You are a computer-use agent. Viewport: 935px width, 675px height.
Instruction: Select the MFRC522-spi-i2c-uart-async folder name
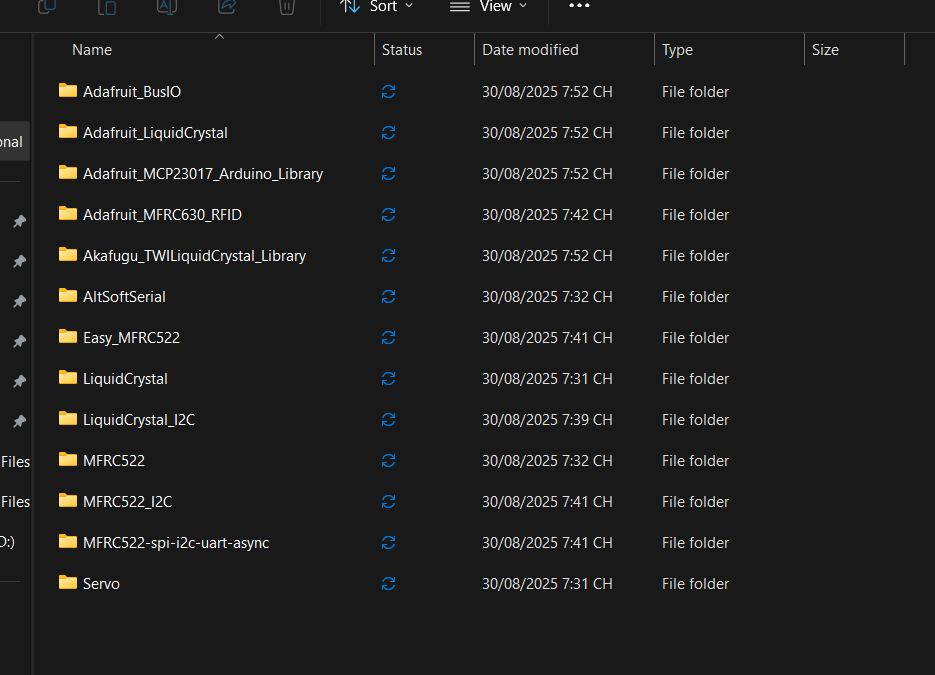tap(176, 543)
